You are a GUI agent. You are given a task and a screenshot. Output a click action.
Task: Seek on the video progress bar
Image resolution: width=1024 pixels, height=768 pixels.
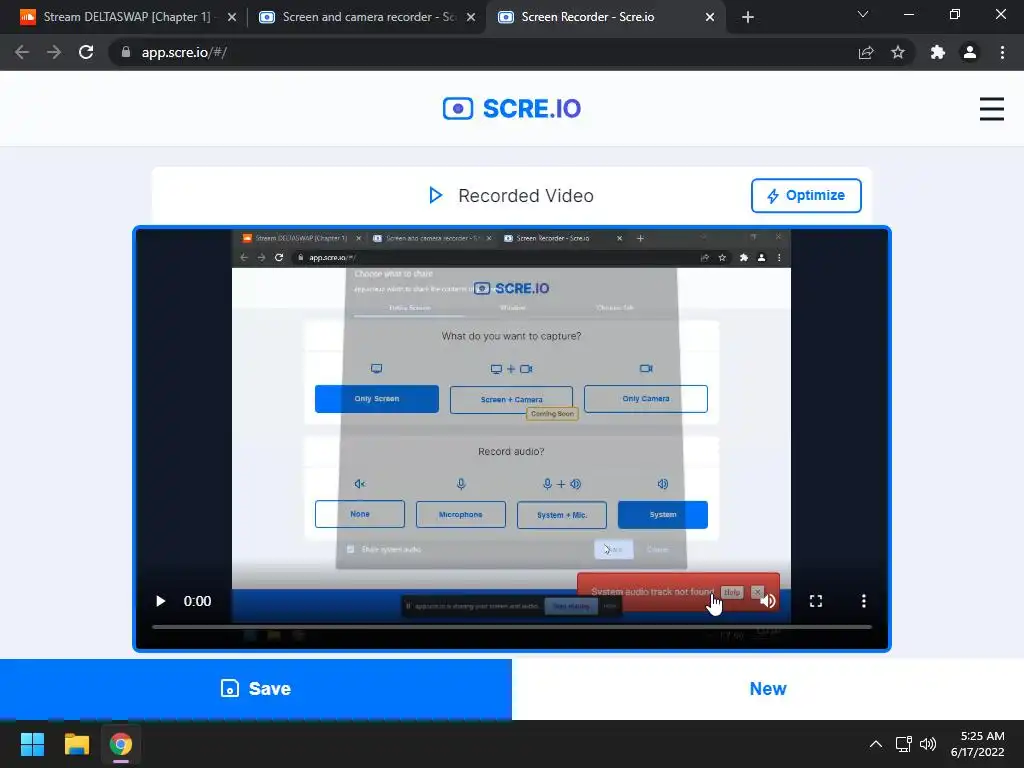512,627
